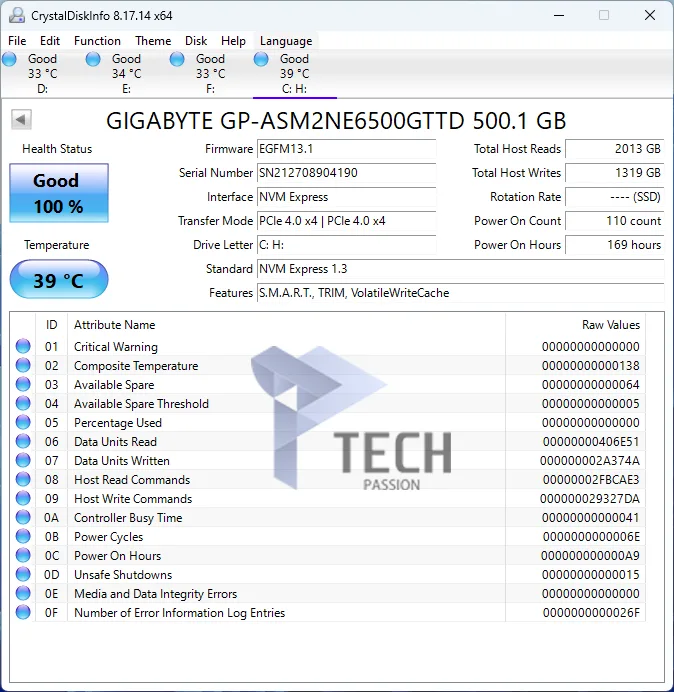Click the previous disk arrow button
The height and width of the screenshot is (692, 674).
click(x=21, y=119)
